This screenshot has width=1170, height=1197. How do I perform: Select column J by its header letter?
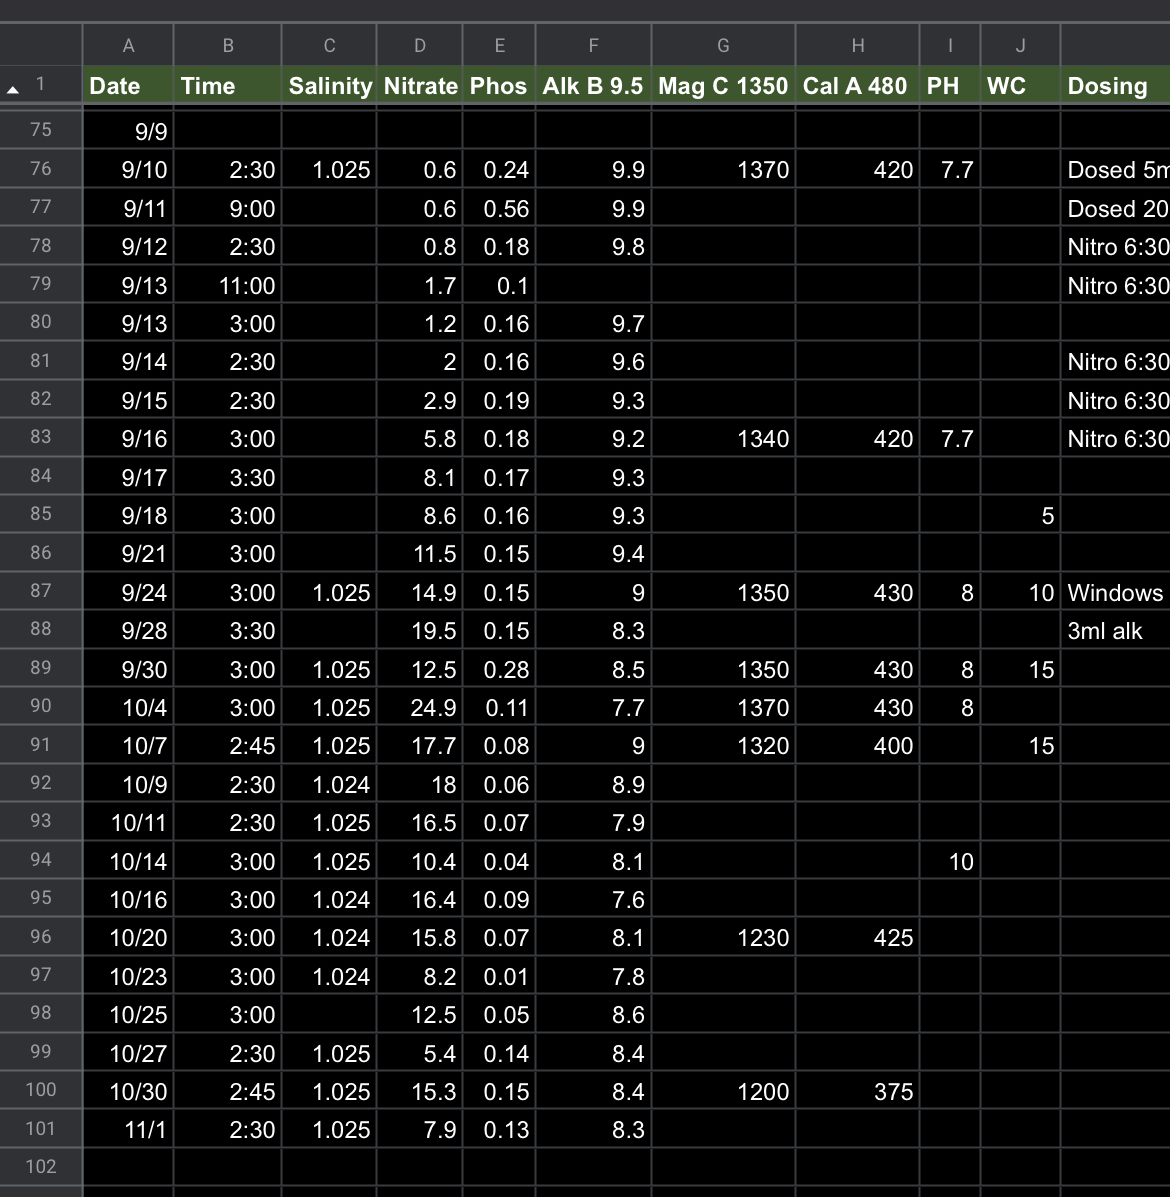[x=1020, y=46]
